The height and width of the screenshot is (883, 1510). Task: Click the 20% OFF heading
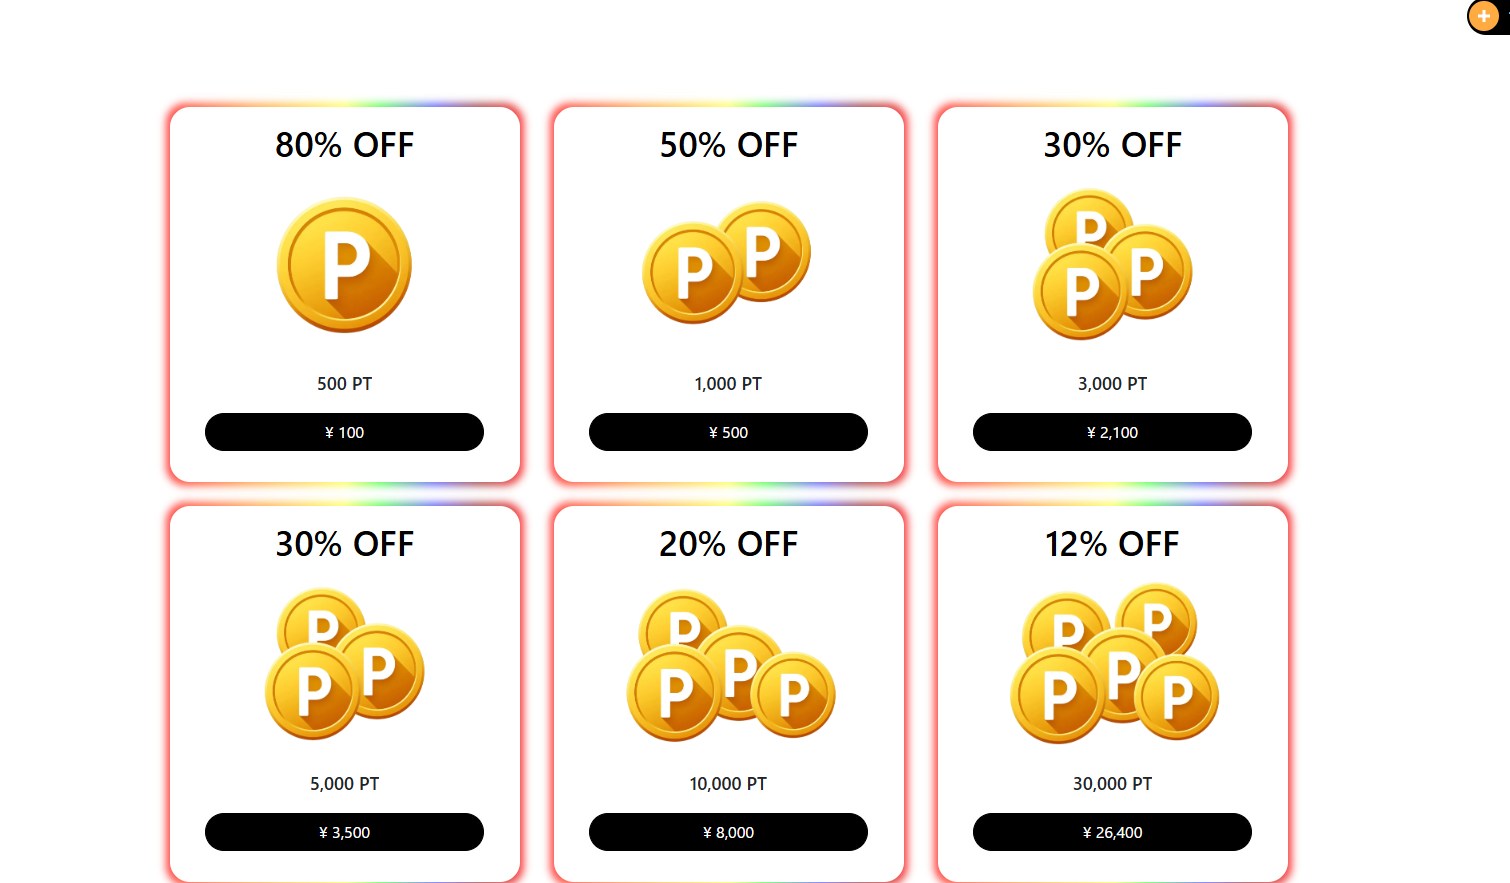(728, 544)
